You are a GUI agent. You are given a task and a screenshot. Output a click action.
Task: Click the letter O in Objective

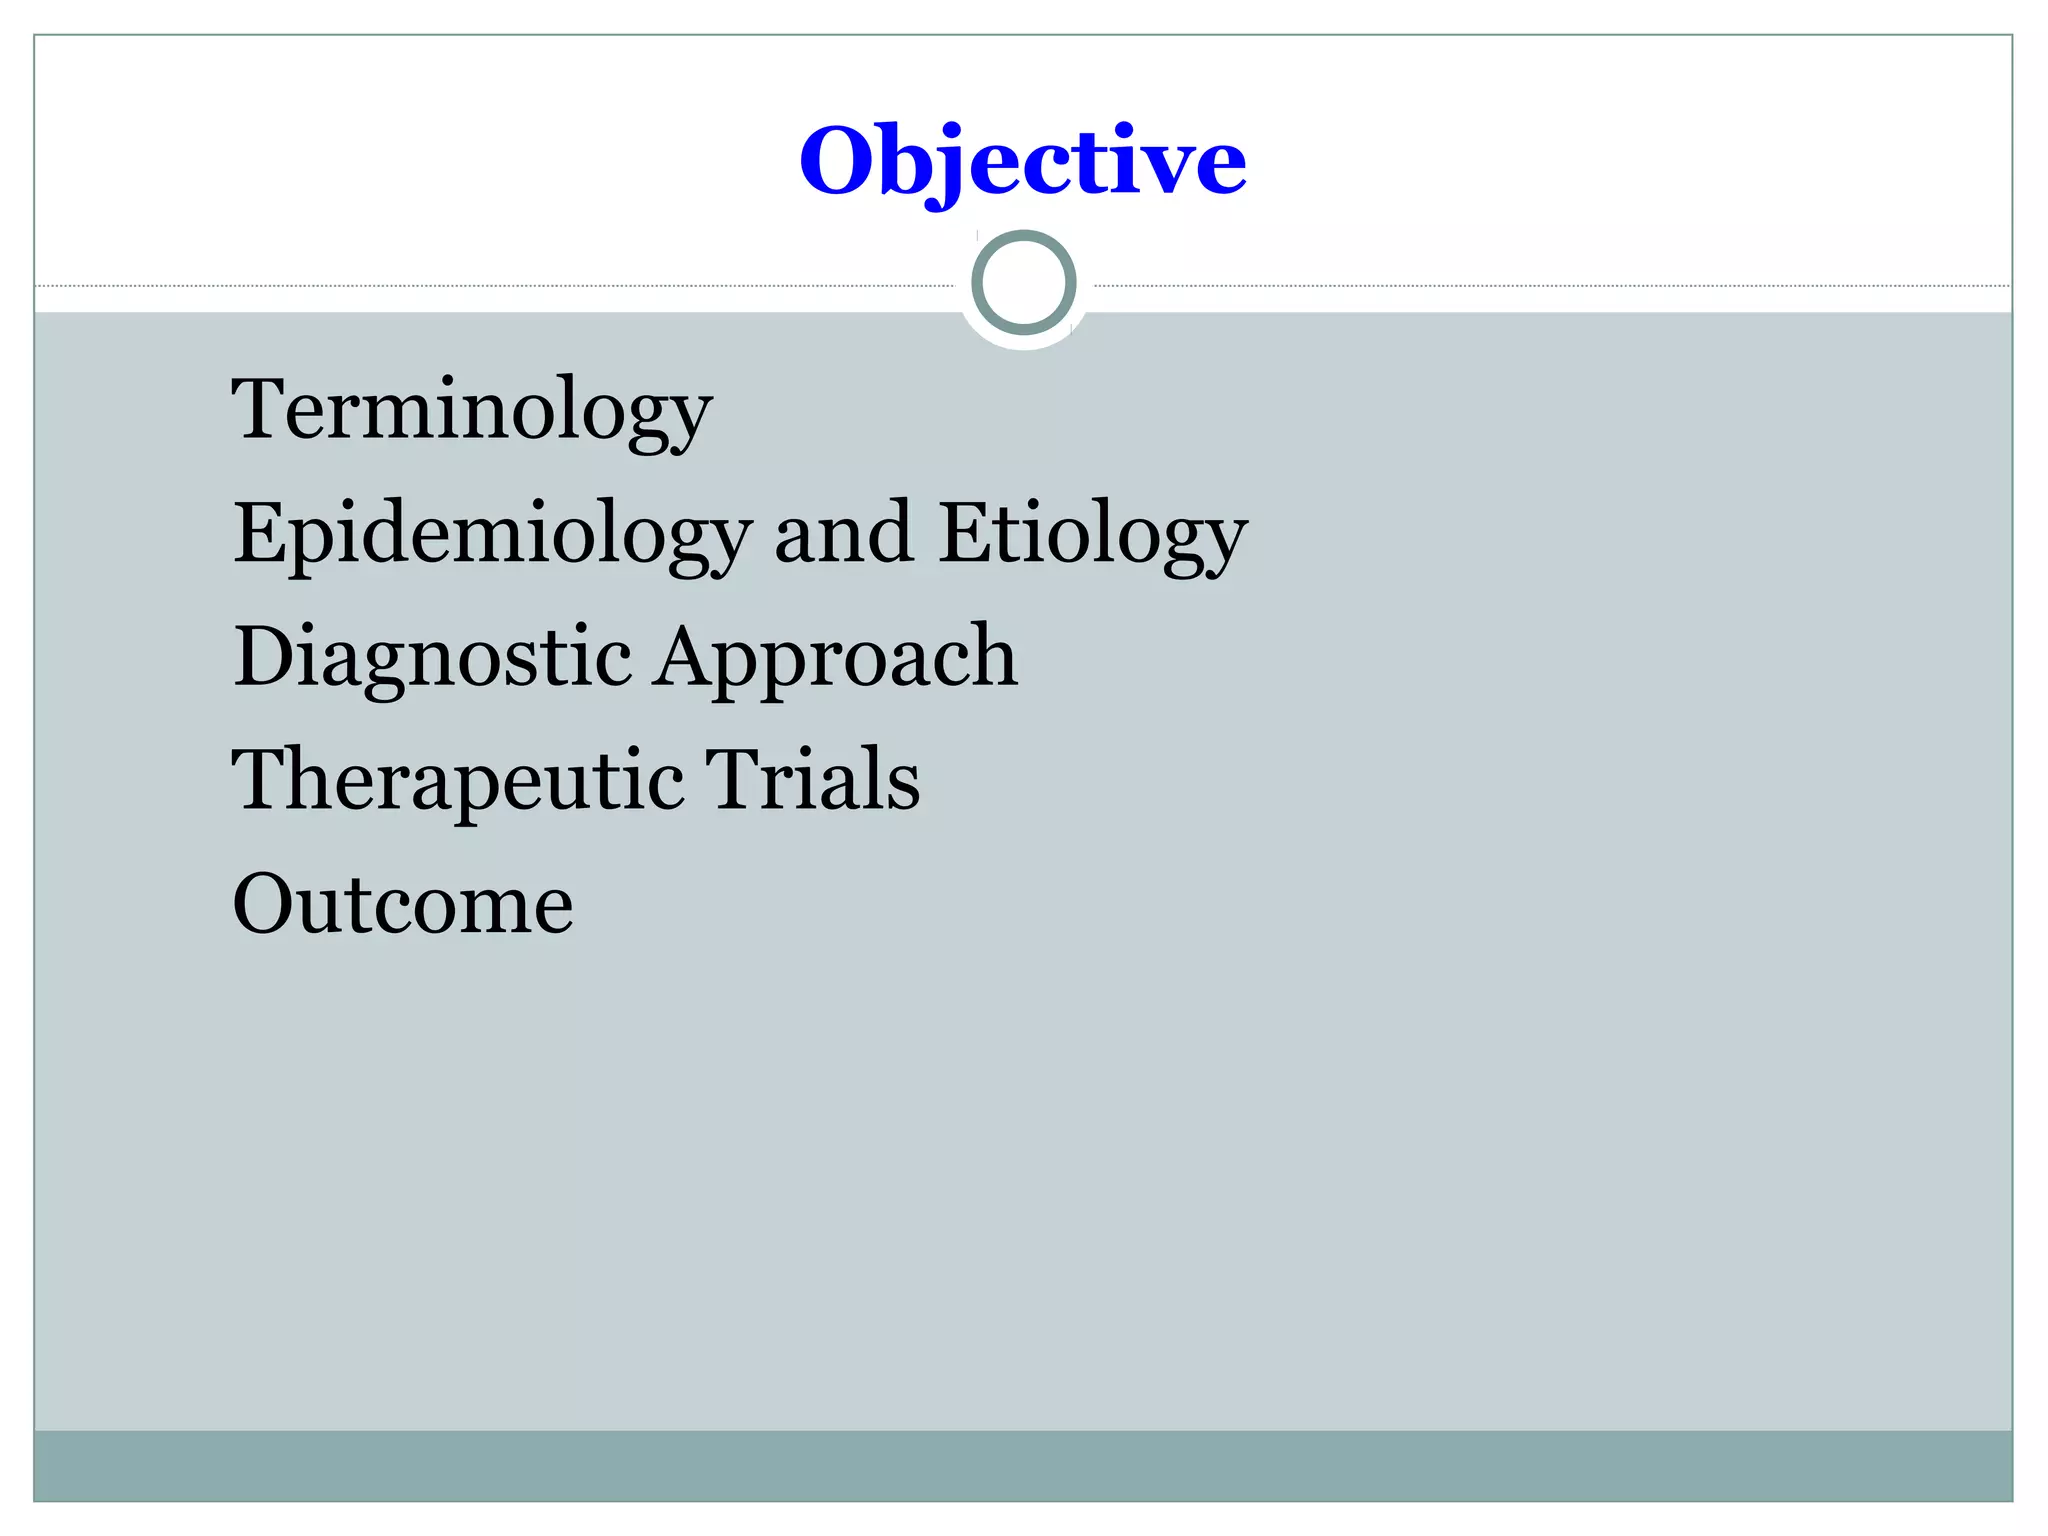pos(839,160)
